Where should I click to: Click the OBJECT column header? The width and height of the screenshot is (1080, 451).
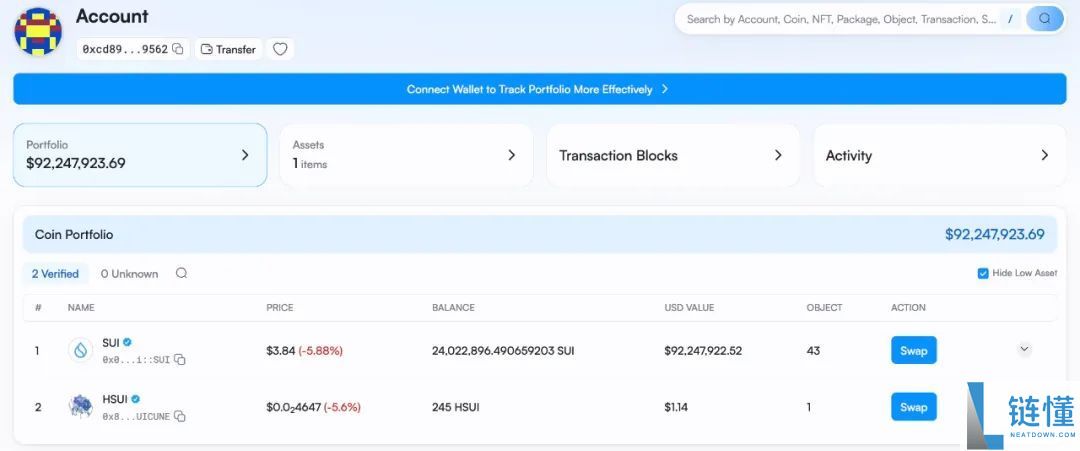[824, 308]
